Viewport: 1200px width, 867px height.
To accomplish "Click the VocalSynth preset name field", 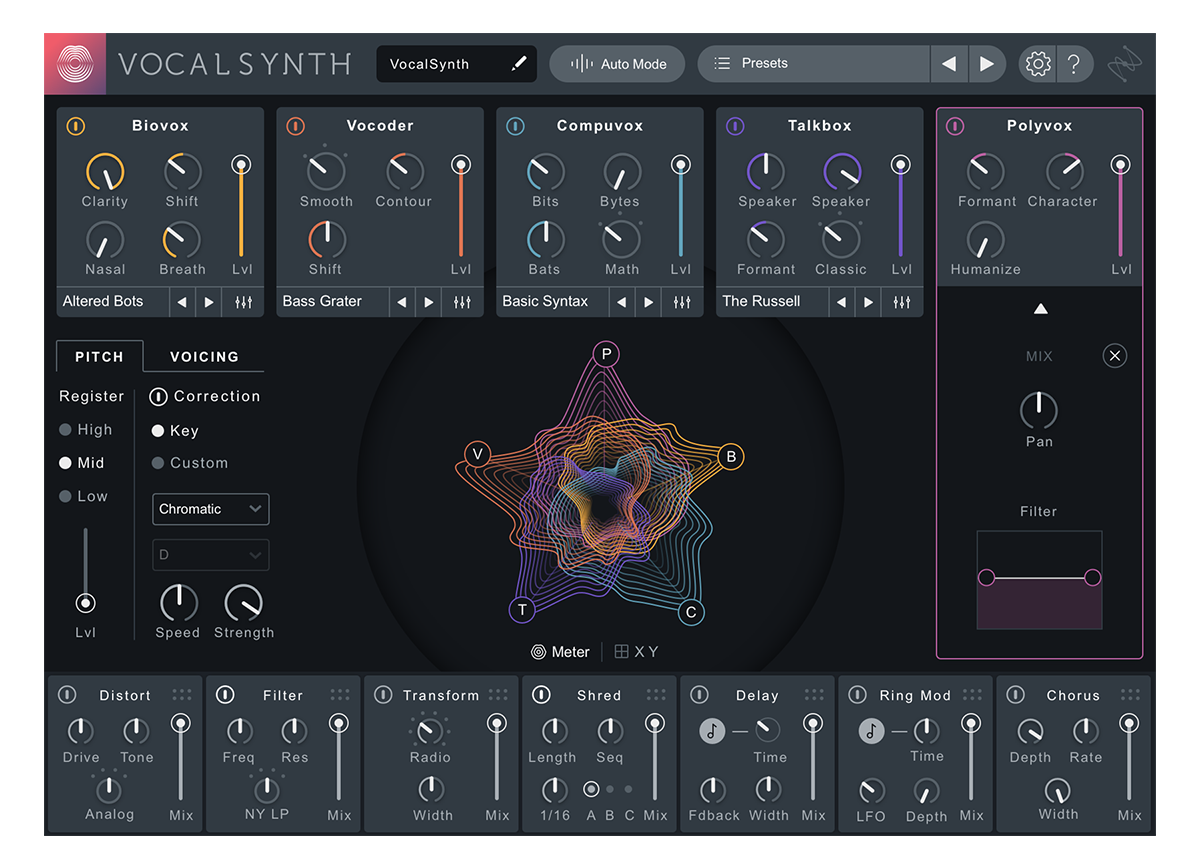I will 457,64.
